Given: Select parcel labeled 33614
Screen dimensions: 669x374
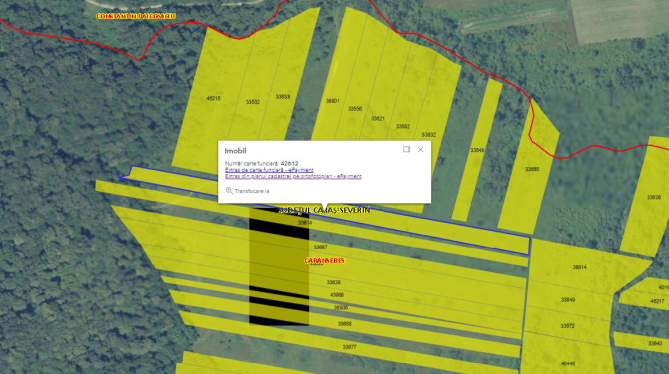Looking at the screenshot, I should point(305,223).
